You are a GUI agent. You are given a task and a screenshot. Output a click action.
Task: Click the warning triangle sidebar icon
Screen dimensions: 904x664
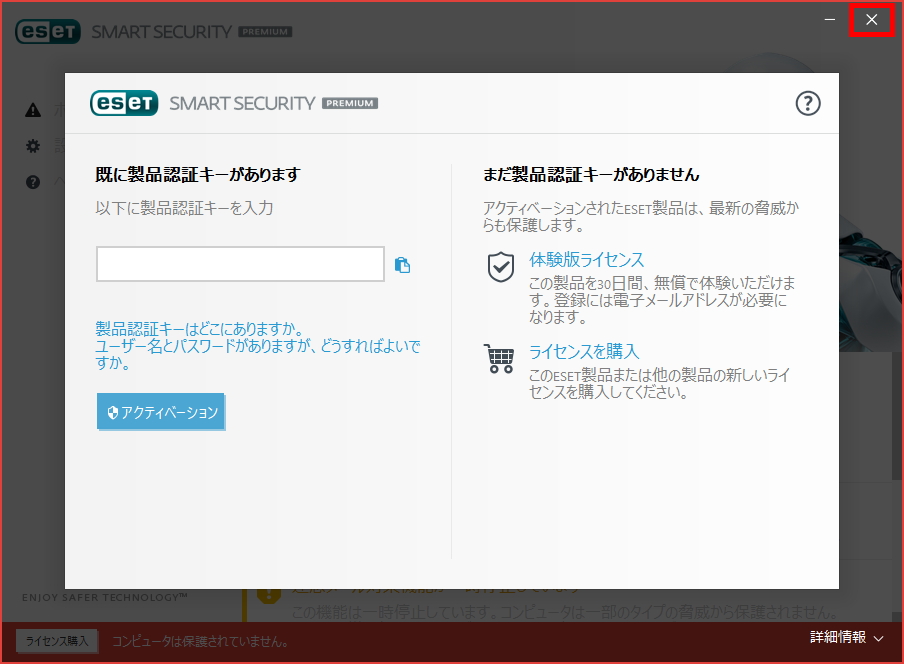pos(33,110)
